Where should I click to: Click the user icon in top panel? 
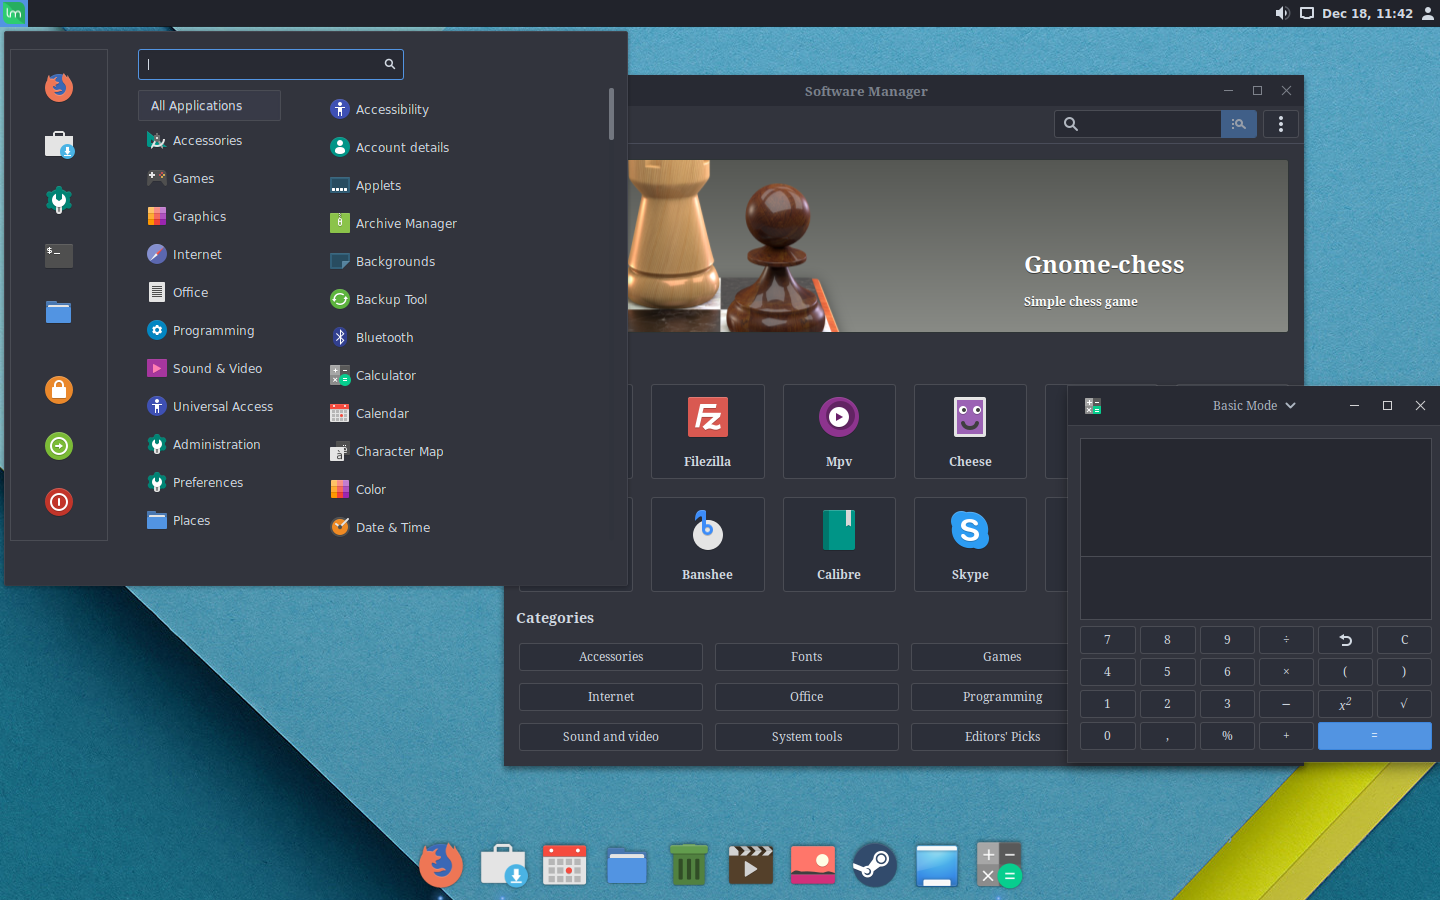pos(1428,13)
